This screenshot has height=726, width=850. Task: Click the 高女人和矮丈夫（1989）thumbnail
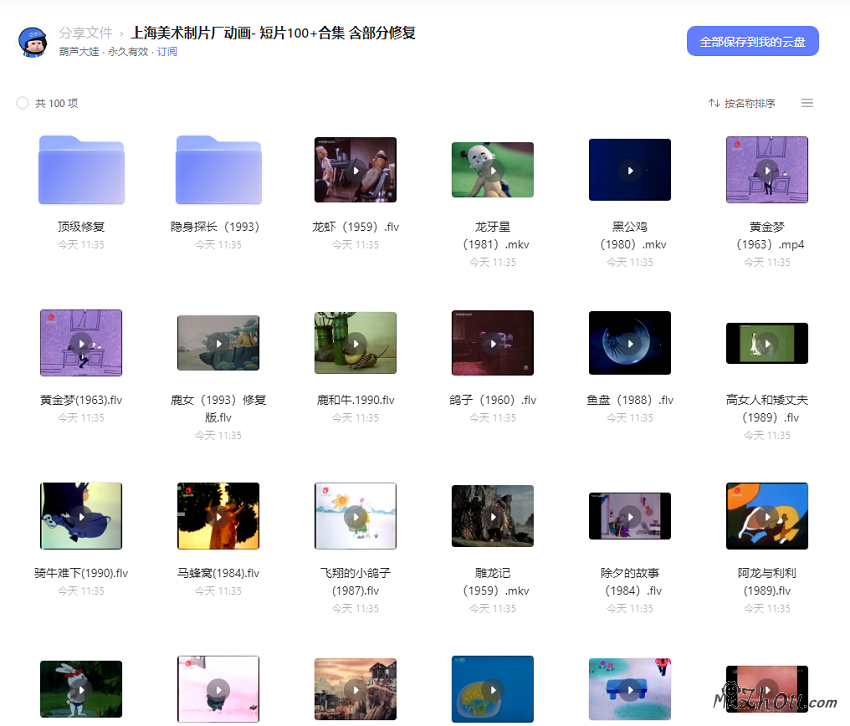tap(766, 343)
